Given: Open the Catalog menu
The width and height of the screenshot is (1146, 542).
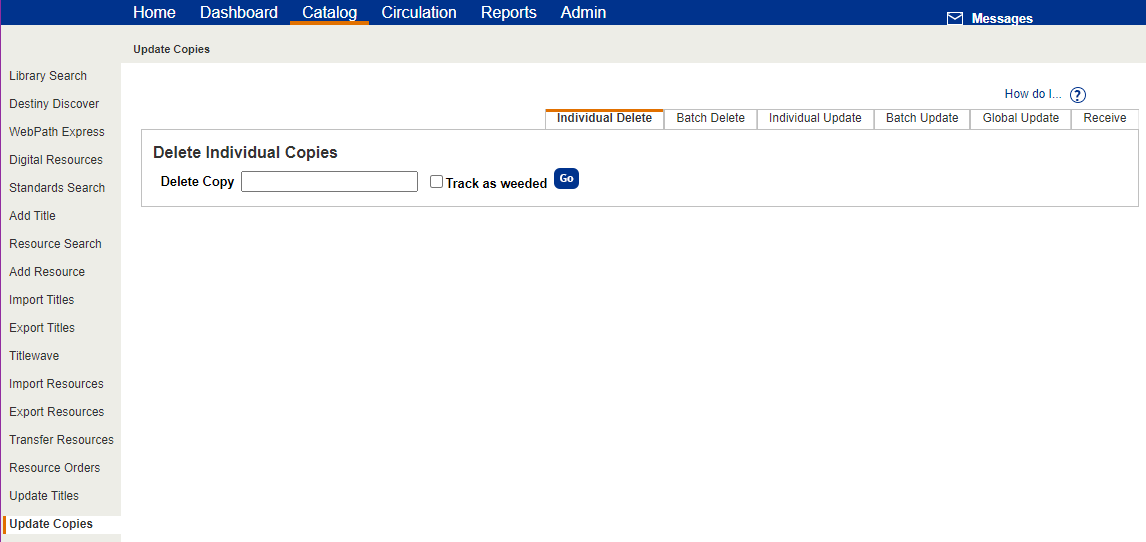Looking at the screenshot, I should click(x=330, y=12).
